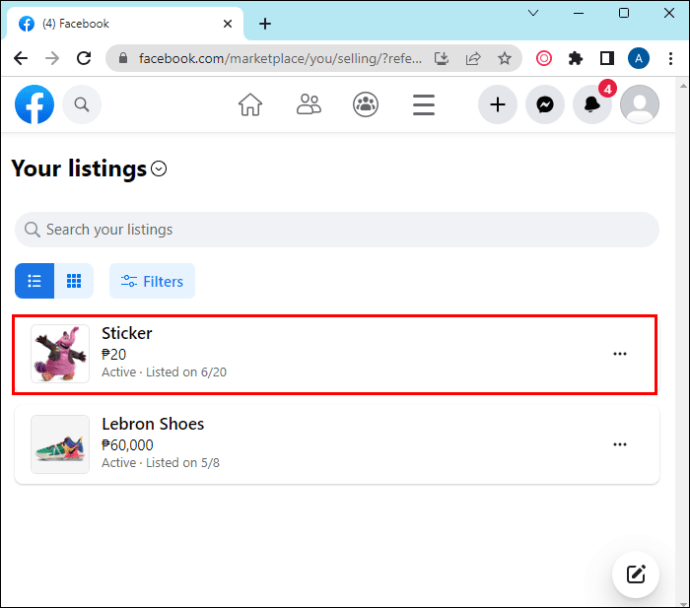Open the Sticker listing title
Screen dimensions: 690x608
pyautogui.click(x=127, y=333)
